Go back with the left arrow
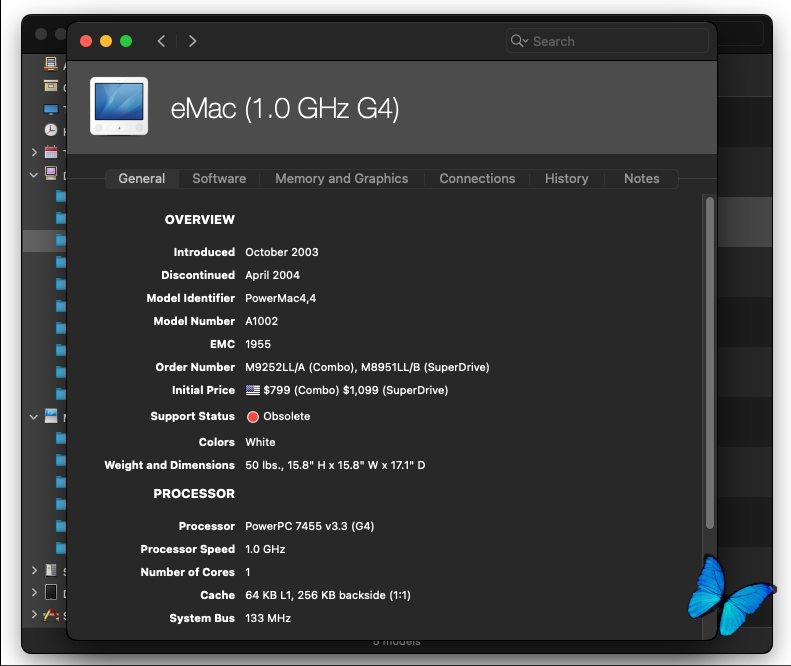The height and width of the screenshot is (666, 791). pos(161,41)
